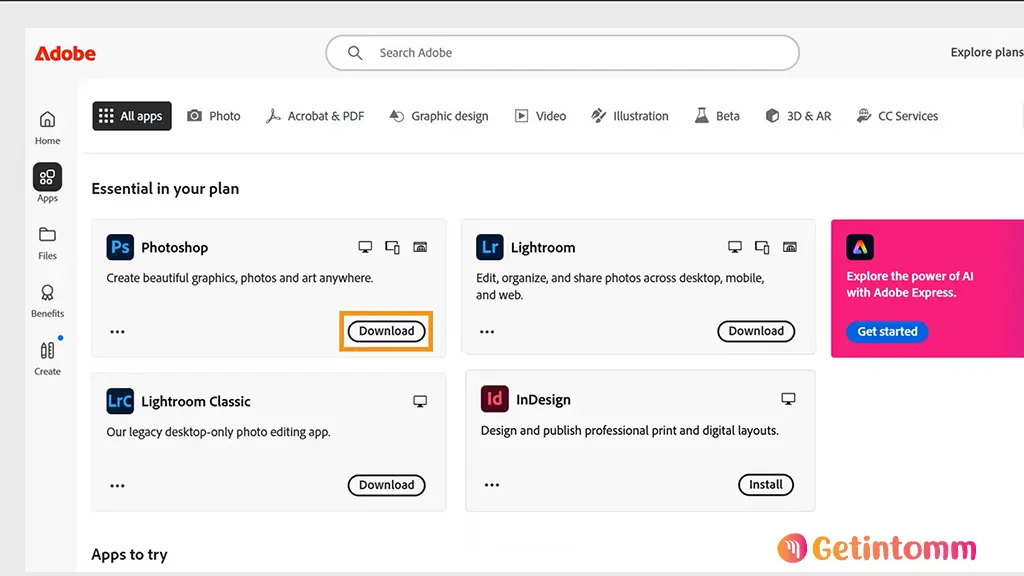Open Benefits in sidebar
The width and height of the screenshot is (1024, 576).
click(x=47, y=301)
